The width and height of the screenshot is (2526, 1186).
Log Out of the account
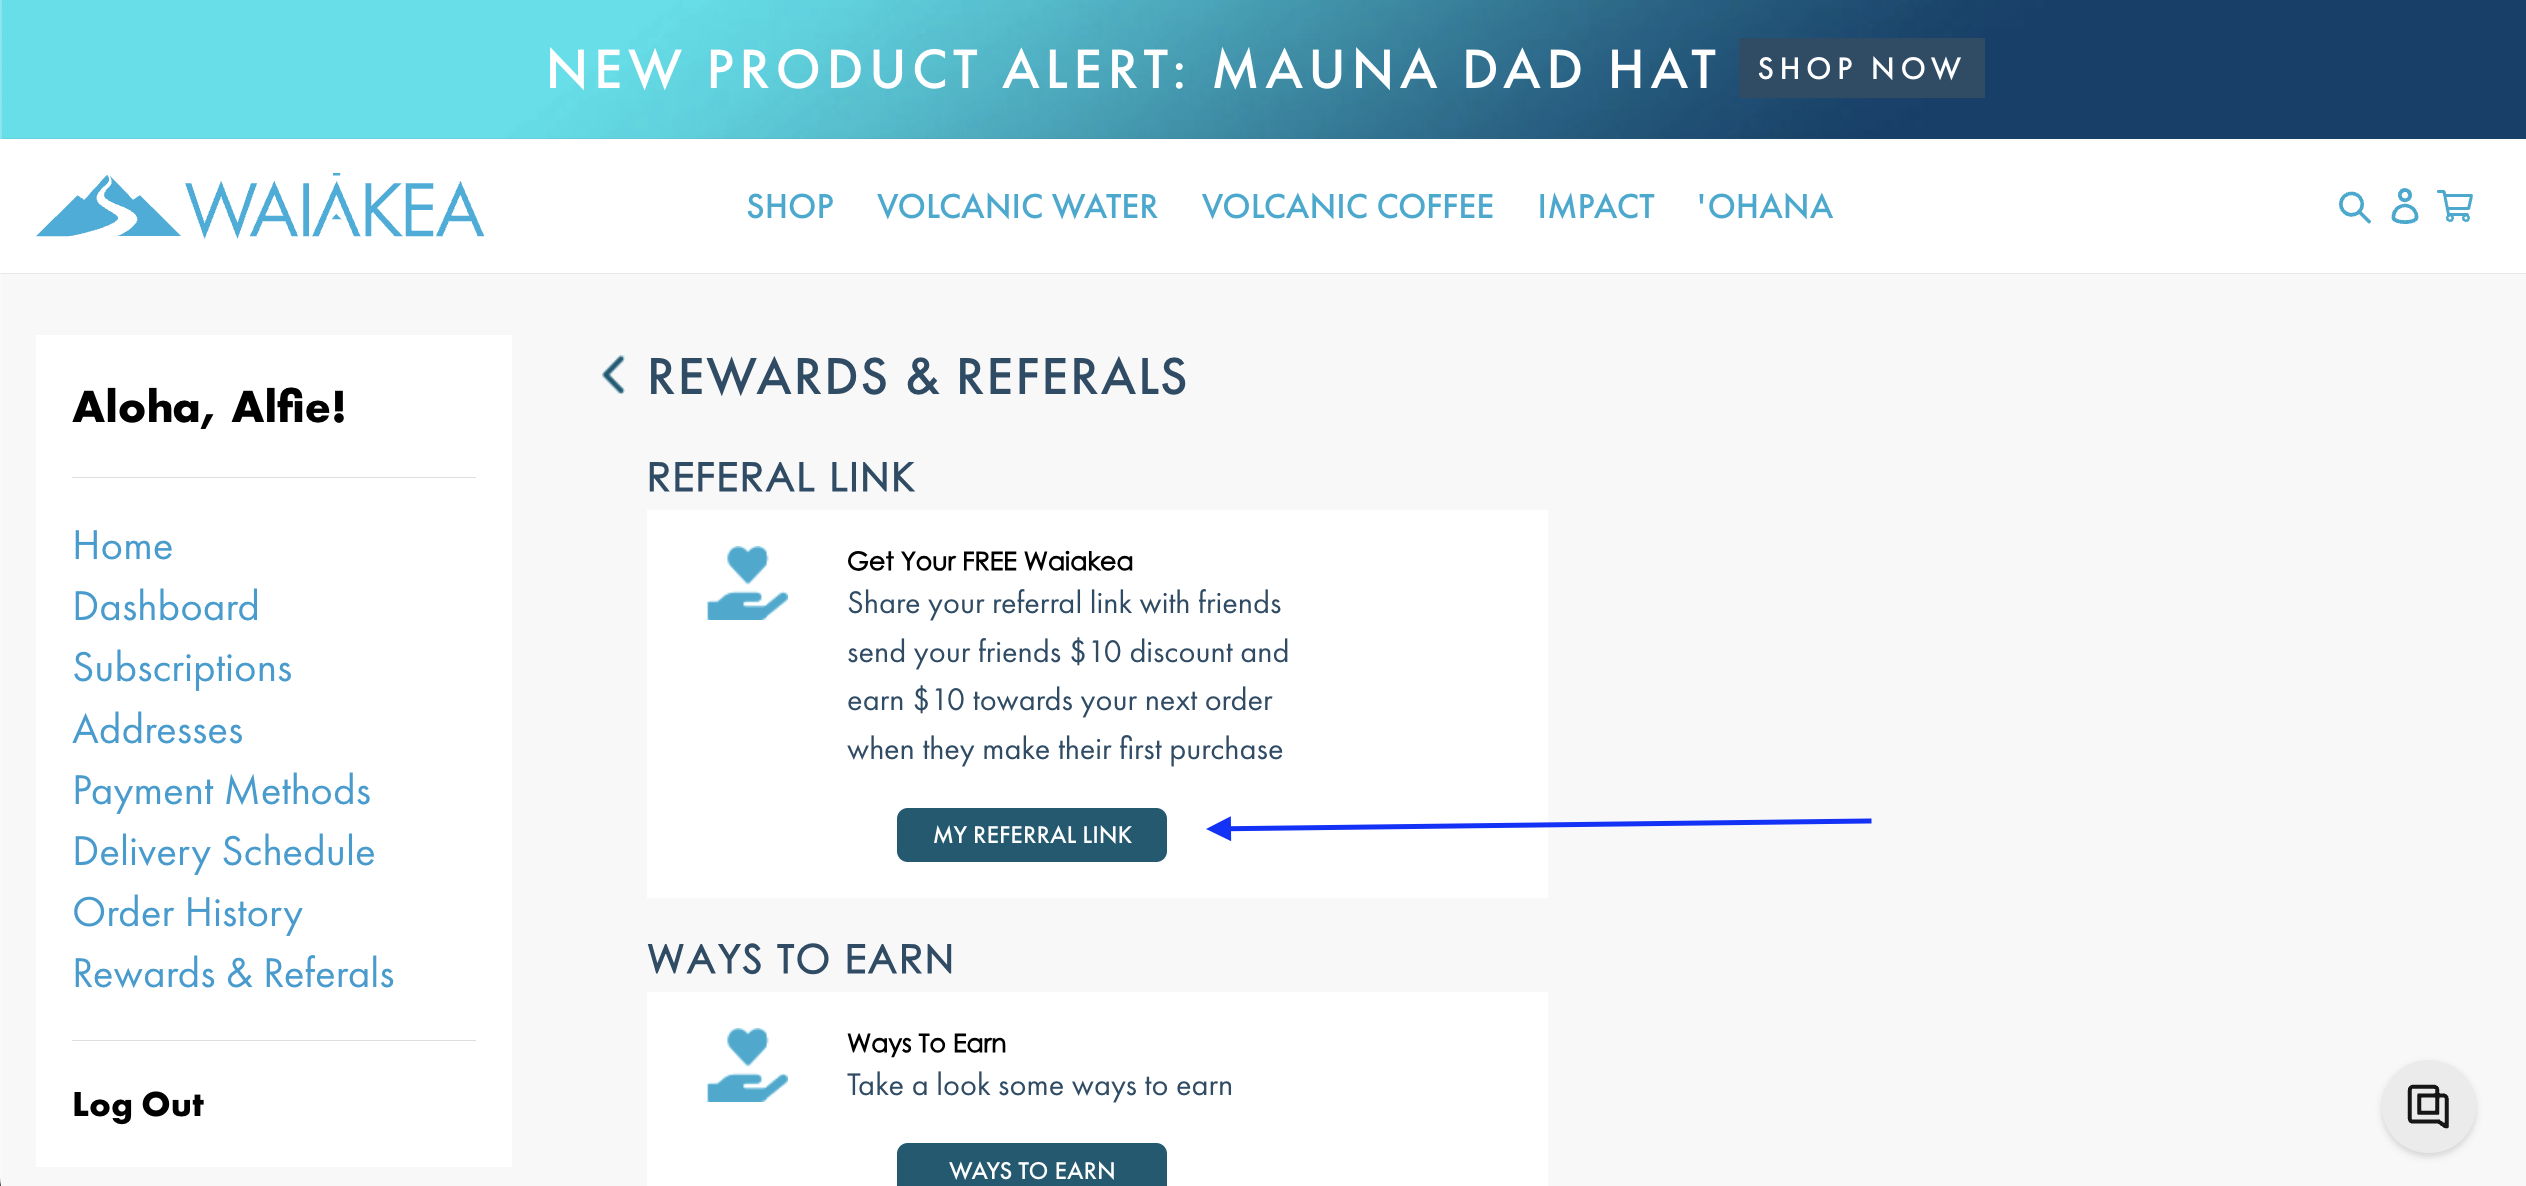tap(138, 1105)
